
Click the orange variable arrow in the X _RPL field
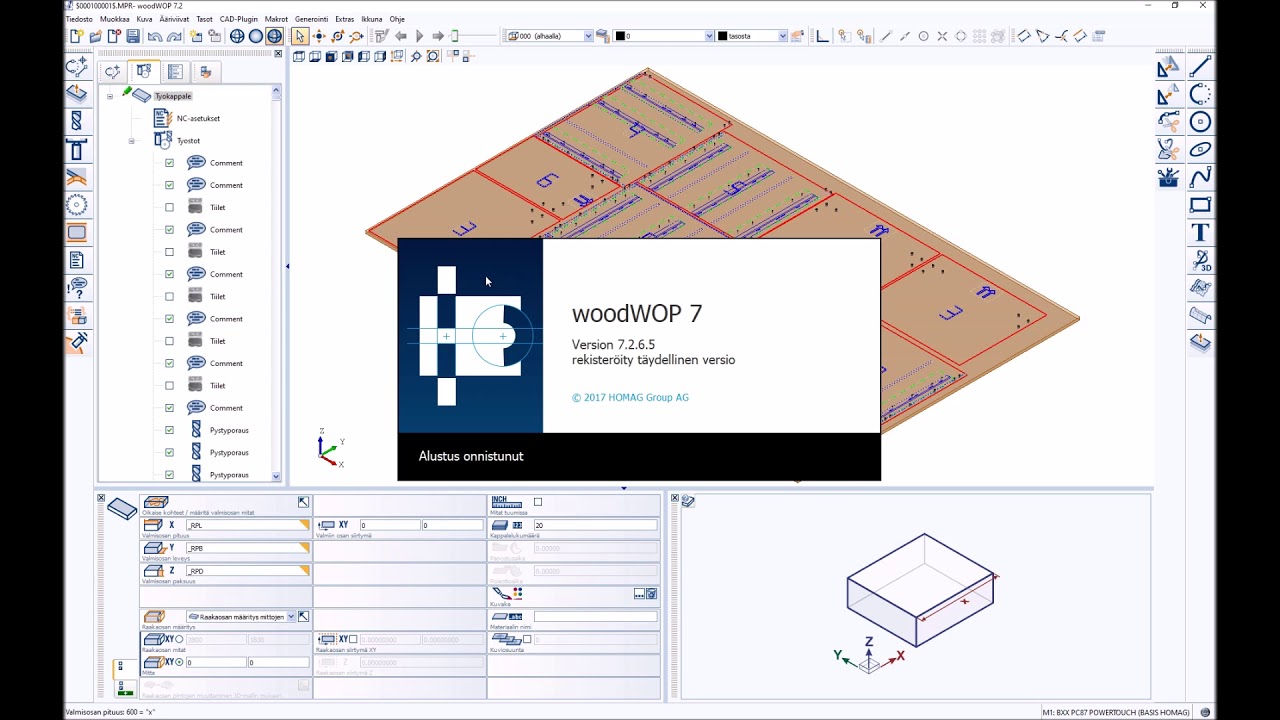[304, 525]
